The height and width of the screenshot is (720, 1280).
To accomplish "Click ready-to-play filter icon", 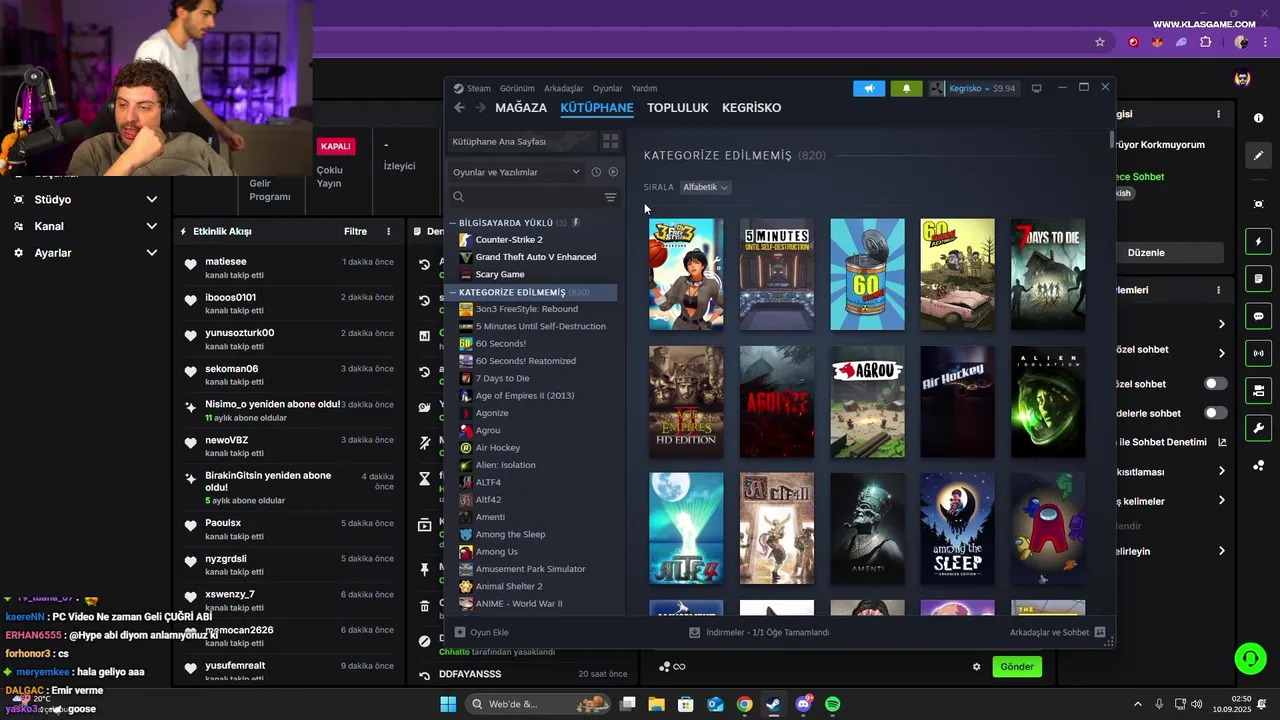I will (613, 172).
